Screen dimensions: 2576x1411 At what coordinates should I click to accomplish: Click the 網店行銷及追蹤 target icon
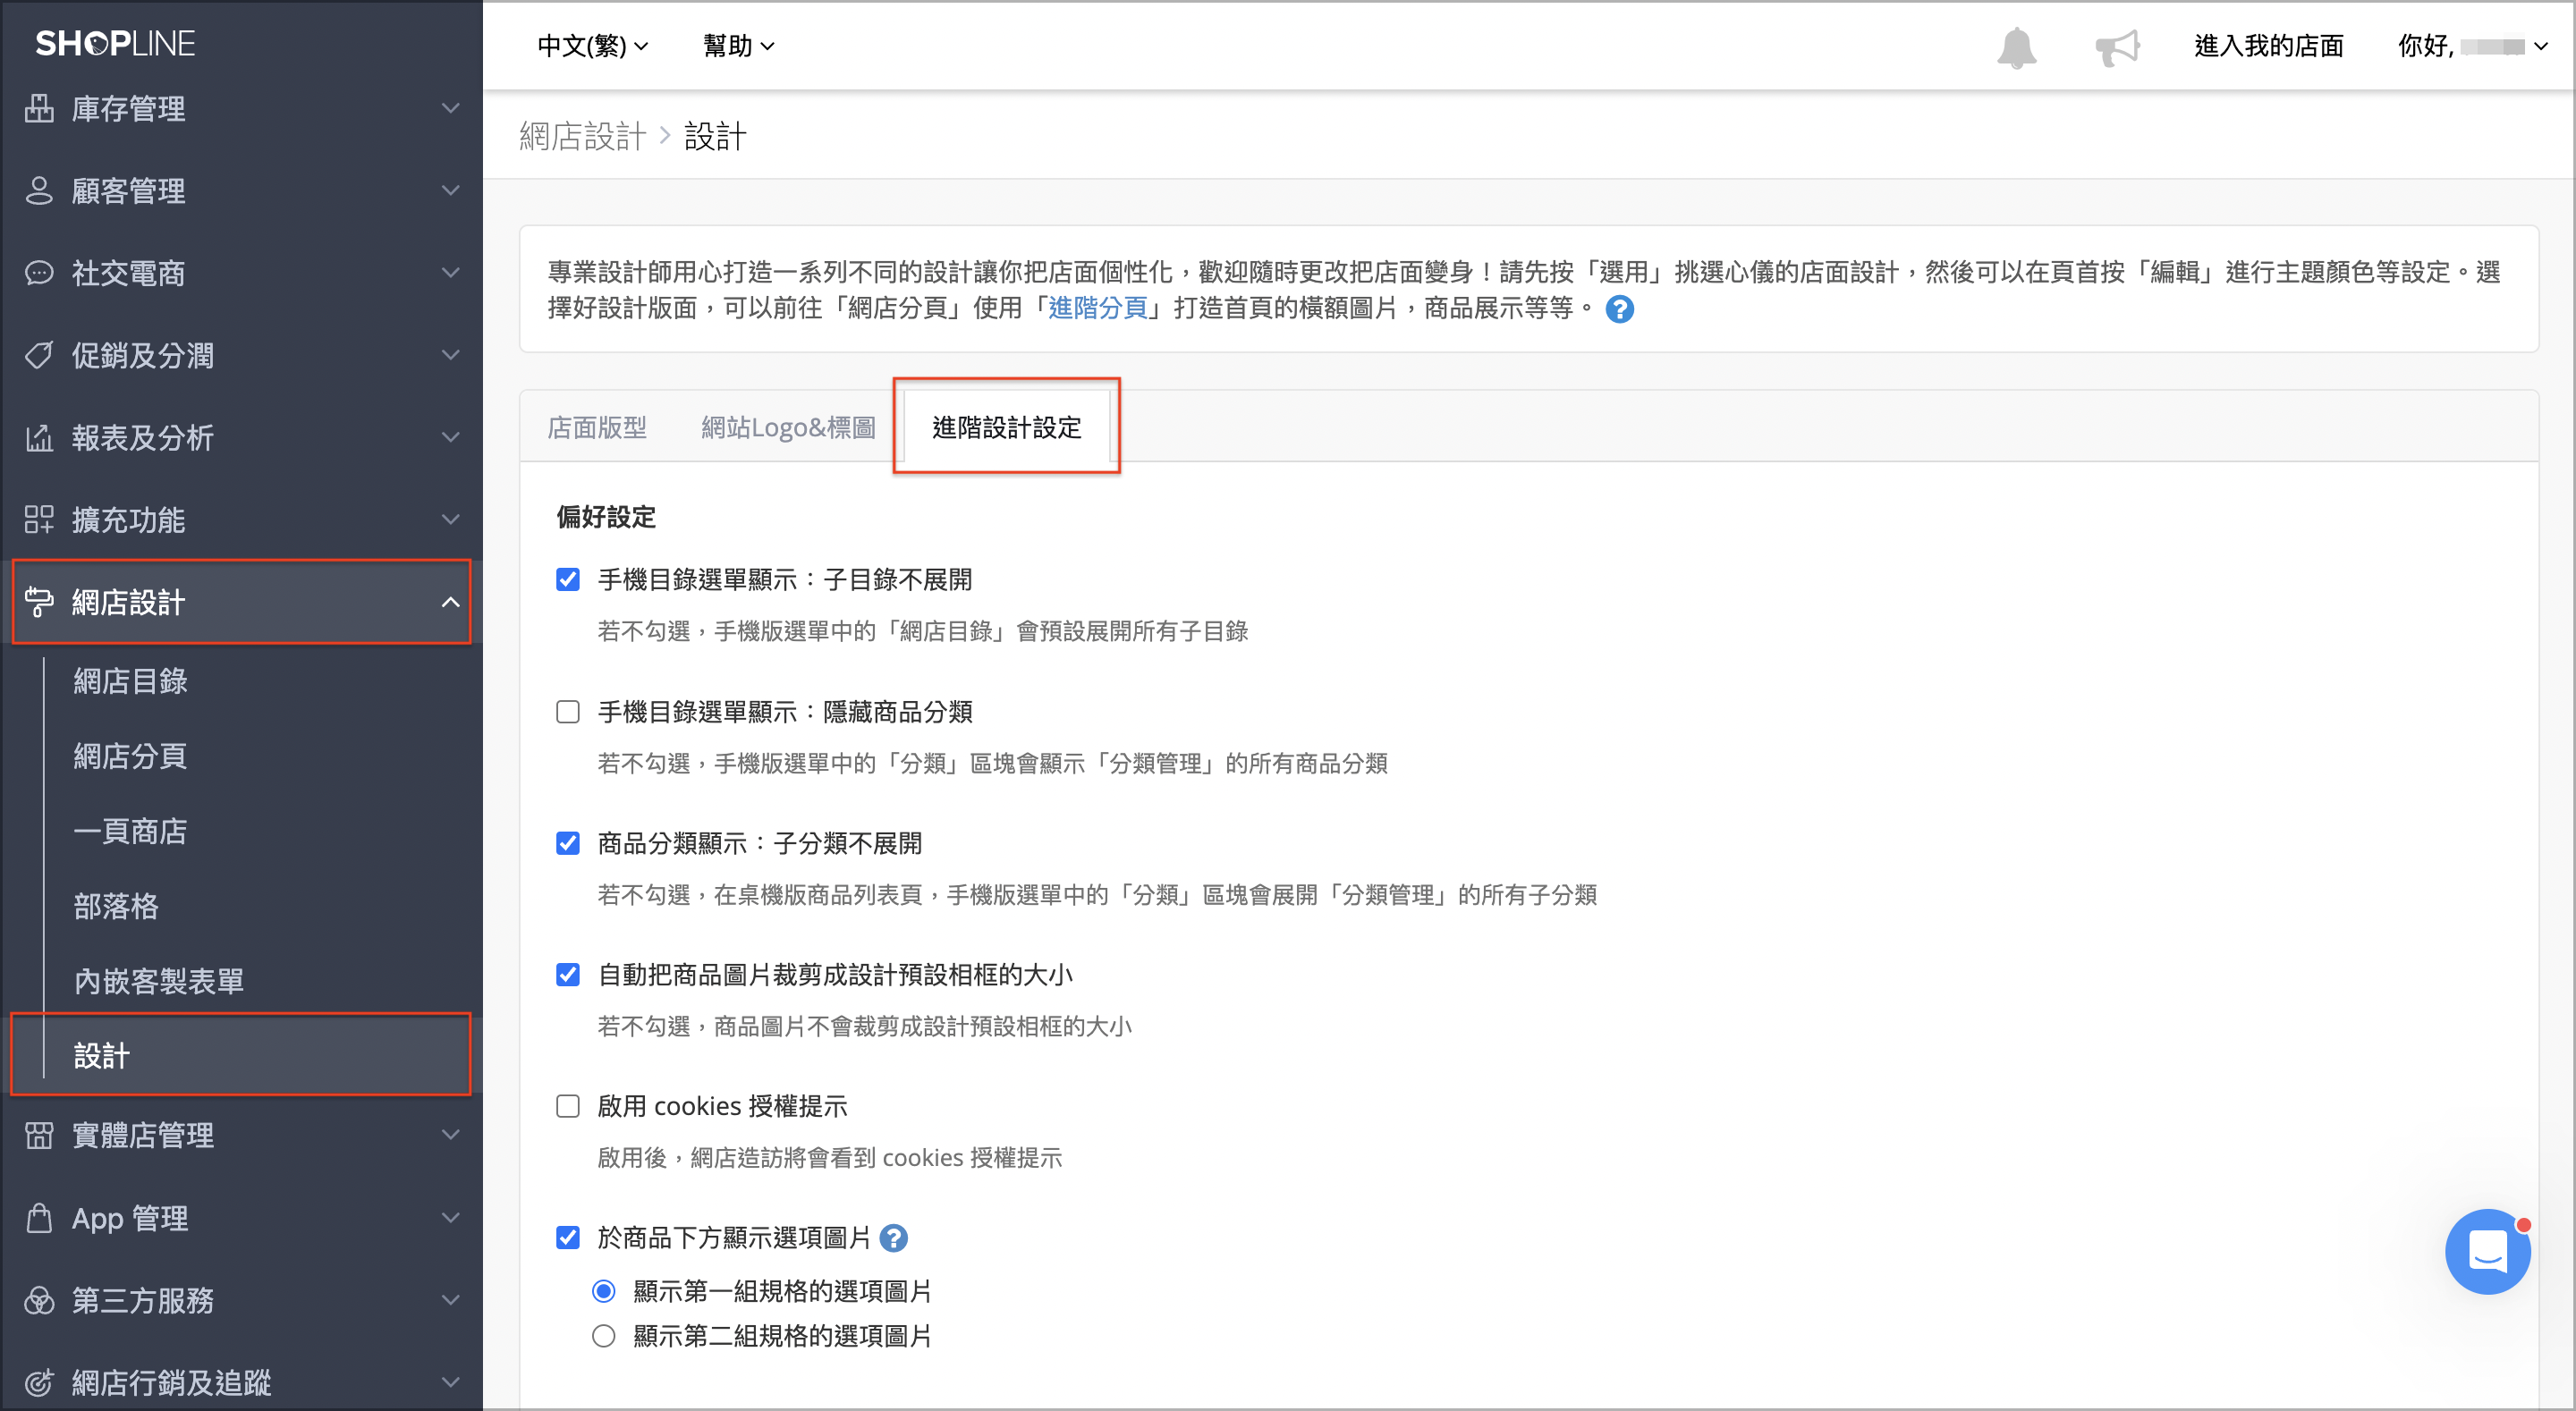click(39, 1382)
